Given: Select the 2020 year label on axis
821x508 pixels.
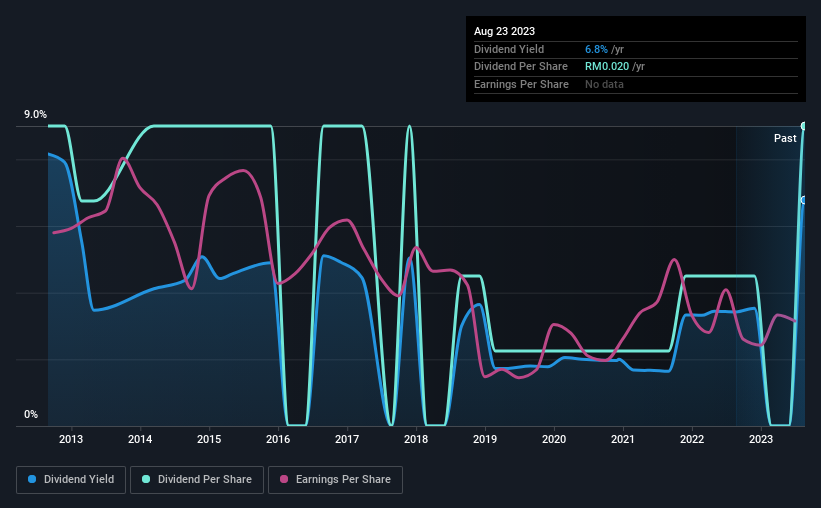Looking at the screenshot, I should [554, 439].
